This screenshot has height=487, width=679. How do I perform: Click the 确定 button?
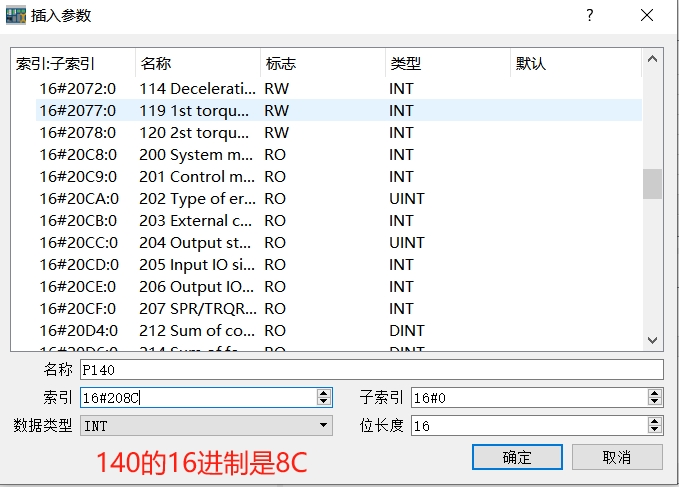click(x=517, y=457)
